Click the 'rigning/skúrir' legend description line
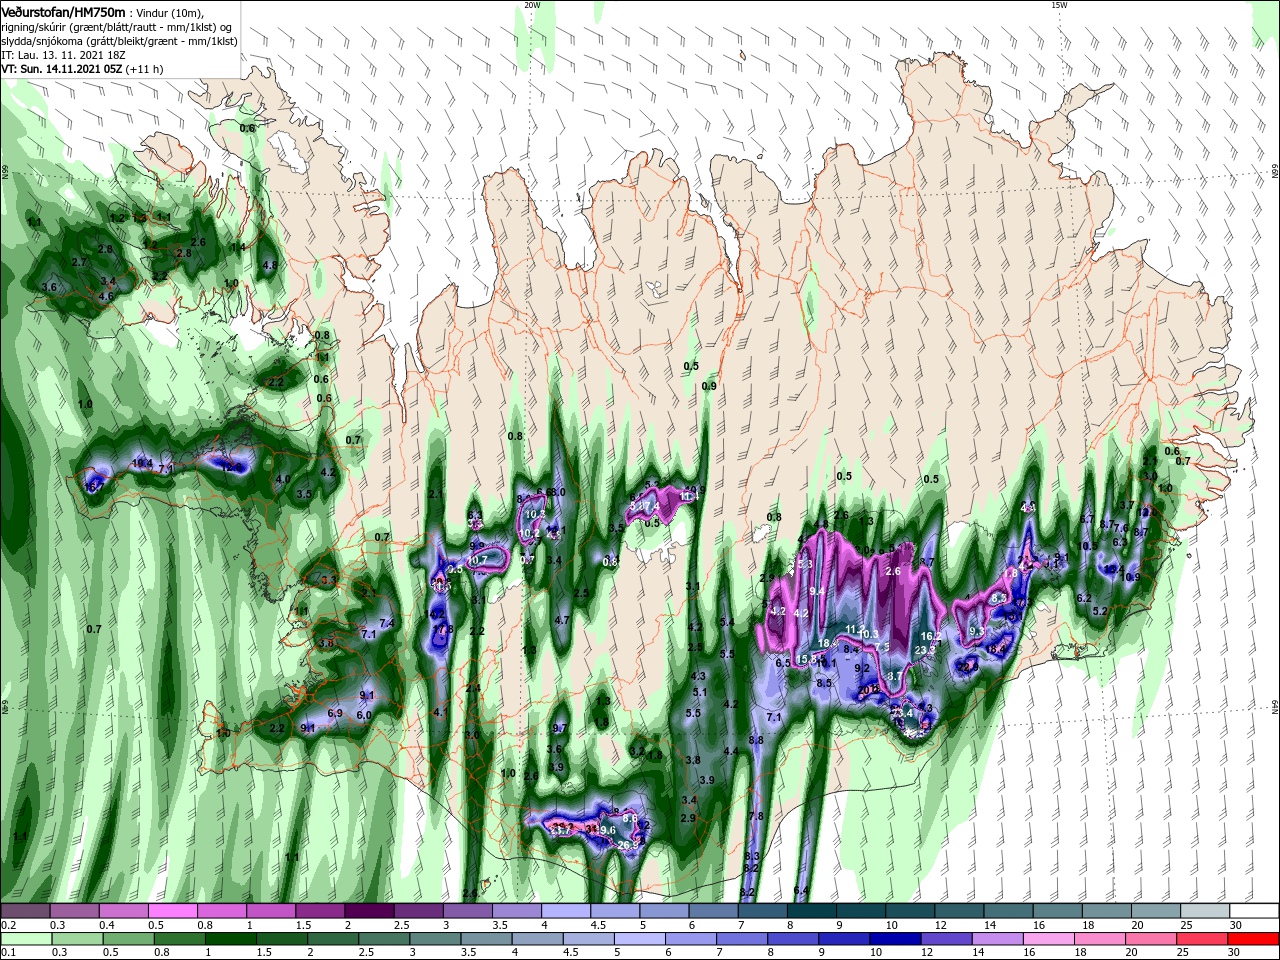 pos(118,27)
